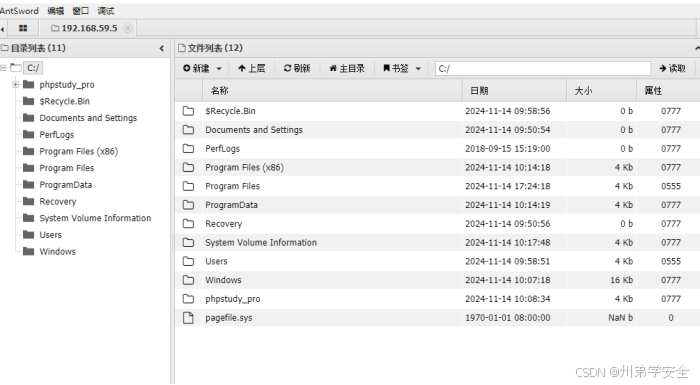This screenshot has height=385, width=700.
Task: Click the file icon in 文件列表 header
Action: click(x=182, y=48)
